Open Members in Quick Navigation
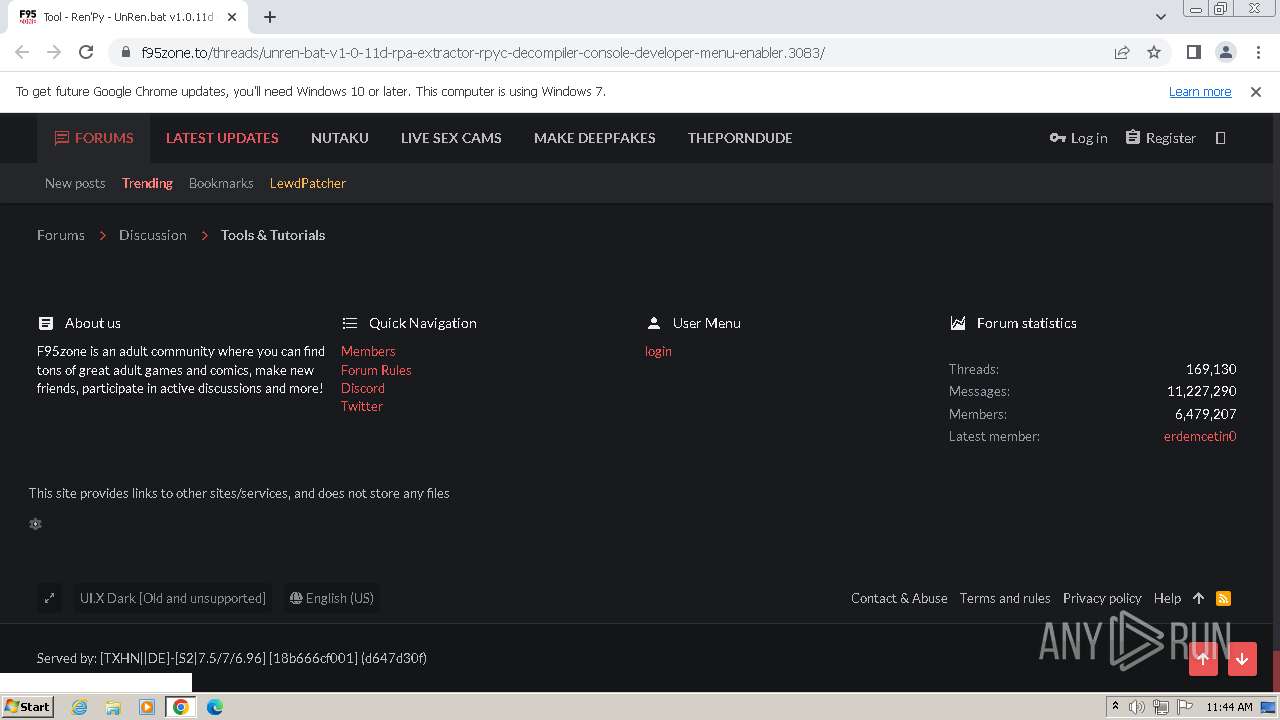Viewport: 1280px width, 720px height. [368, 351]
